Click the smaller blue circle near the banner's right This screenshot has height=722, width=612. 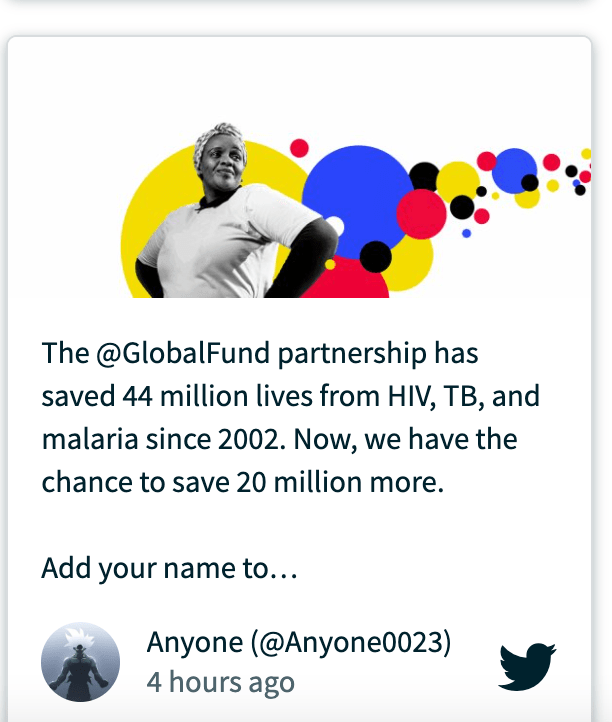coord(514,171)
